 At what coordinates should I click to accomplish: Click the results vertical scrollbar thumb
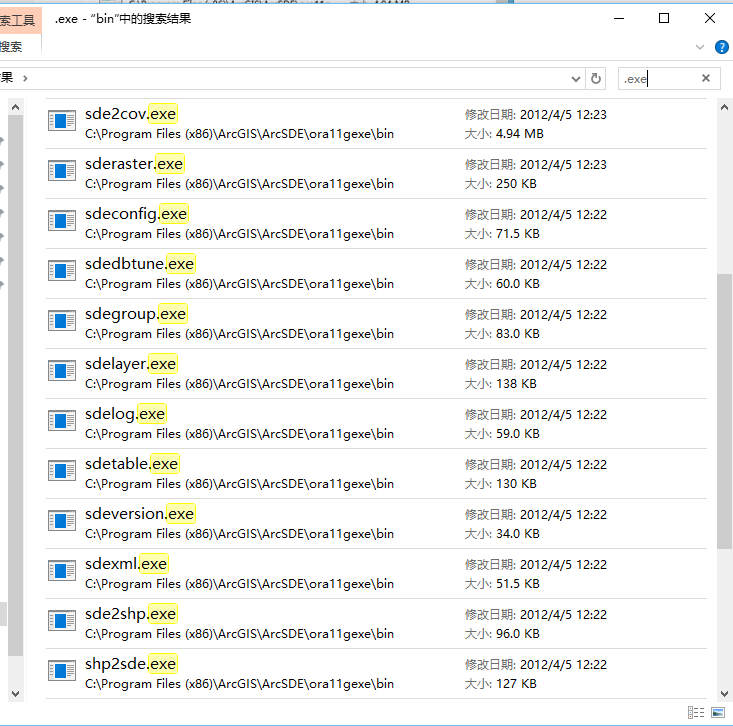[724, 411]
